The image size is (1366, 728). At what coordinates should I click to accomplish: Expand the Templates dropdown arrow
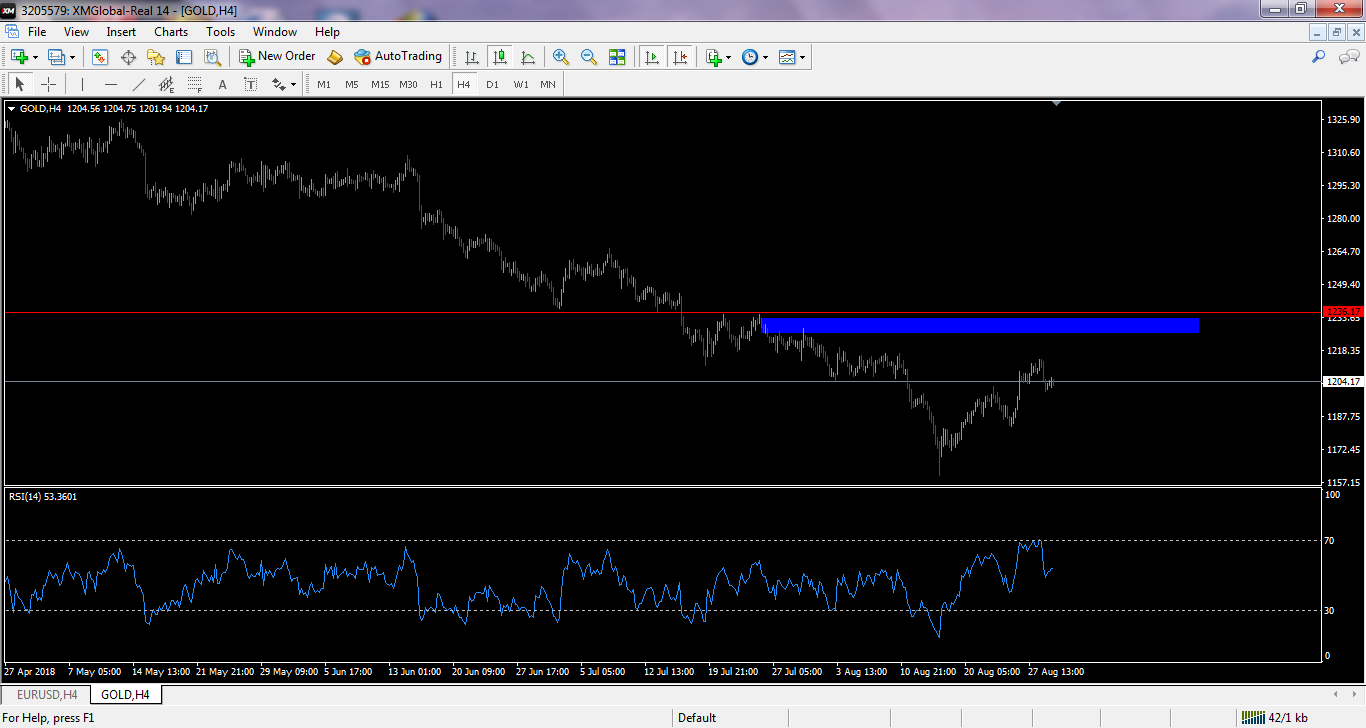[x=802, y=58]
